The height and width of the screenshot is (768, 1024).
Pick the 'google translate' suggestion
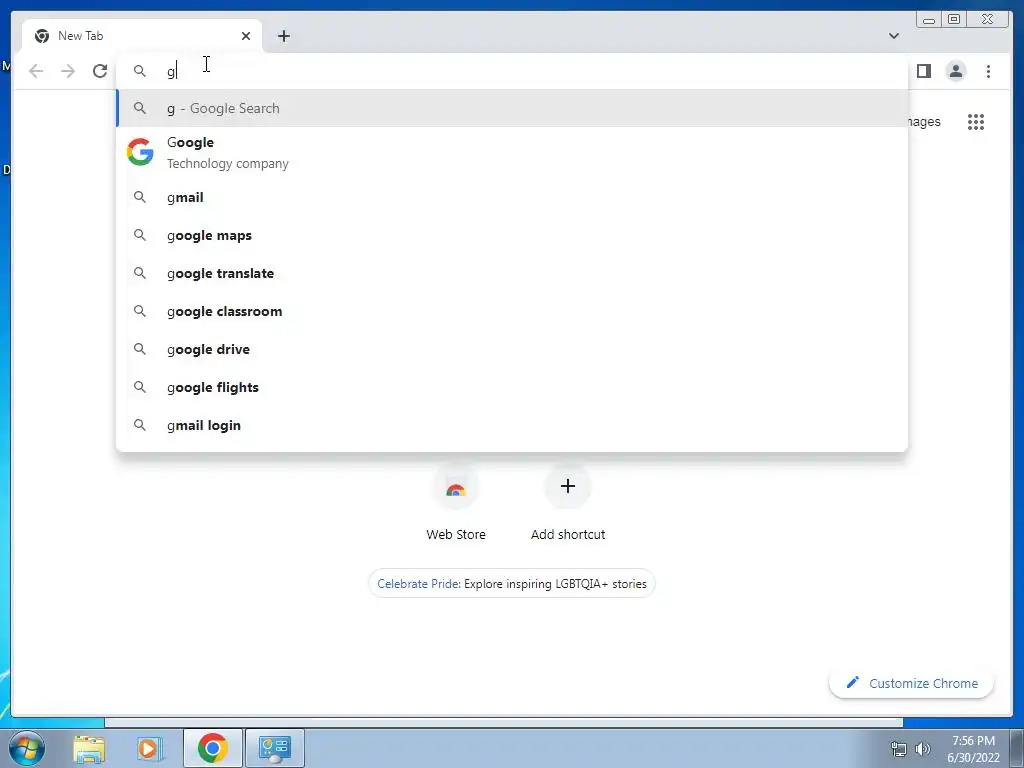[511, 273]
